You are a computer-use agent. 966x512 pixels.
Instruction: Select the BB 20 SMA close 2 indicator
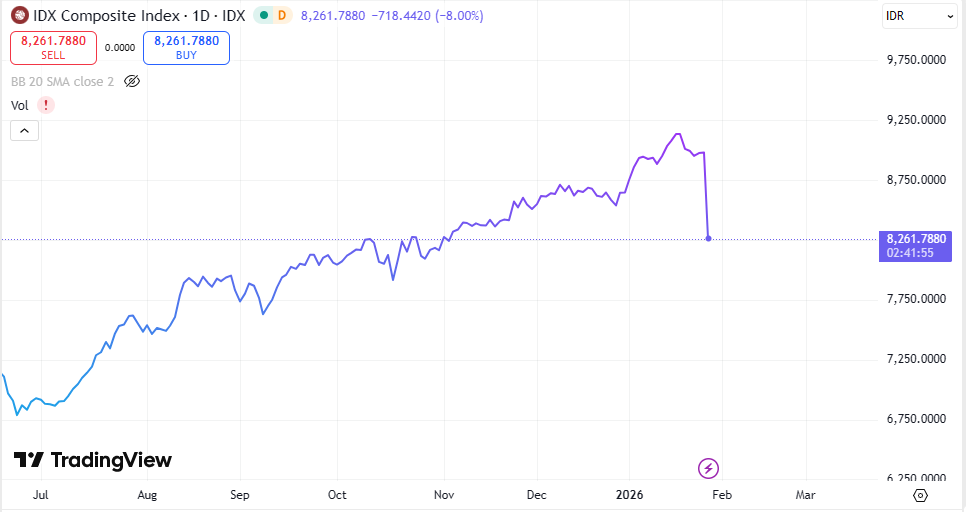click(x=62, y=81)
